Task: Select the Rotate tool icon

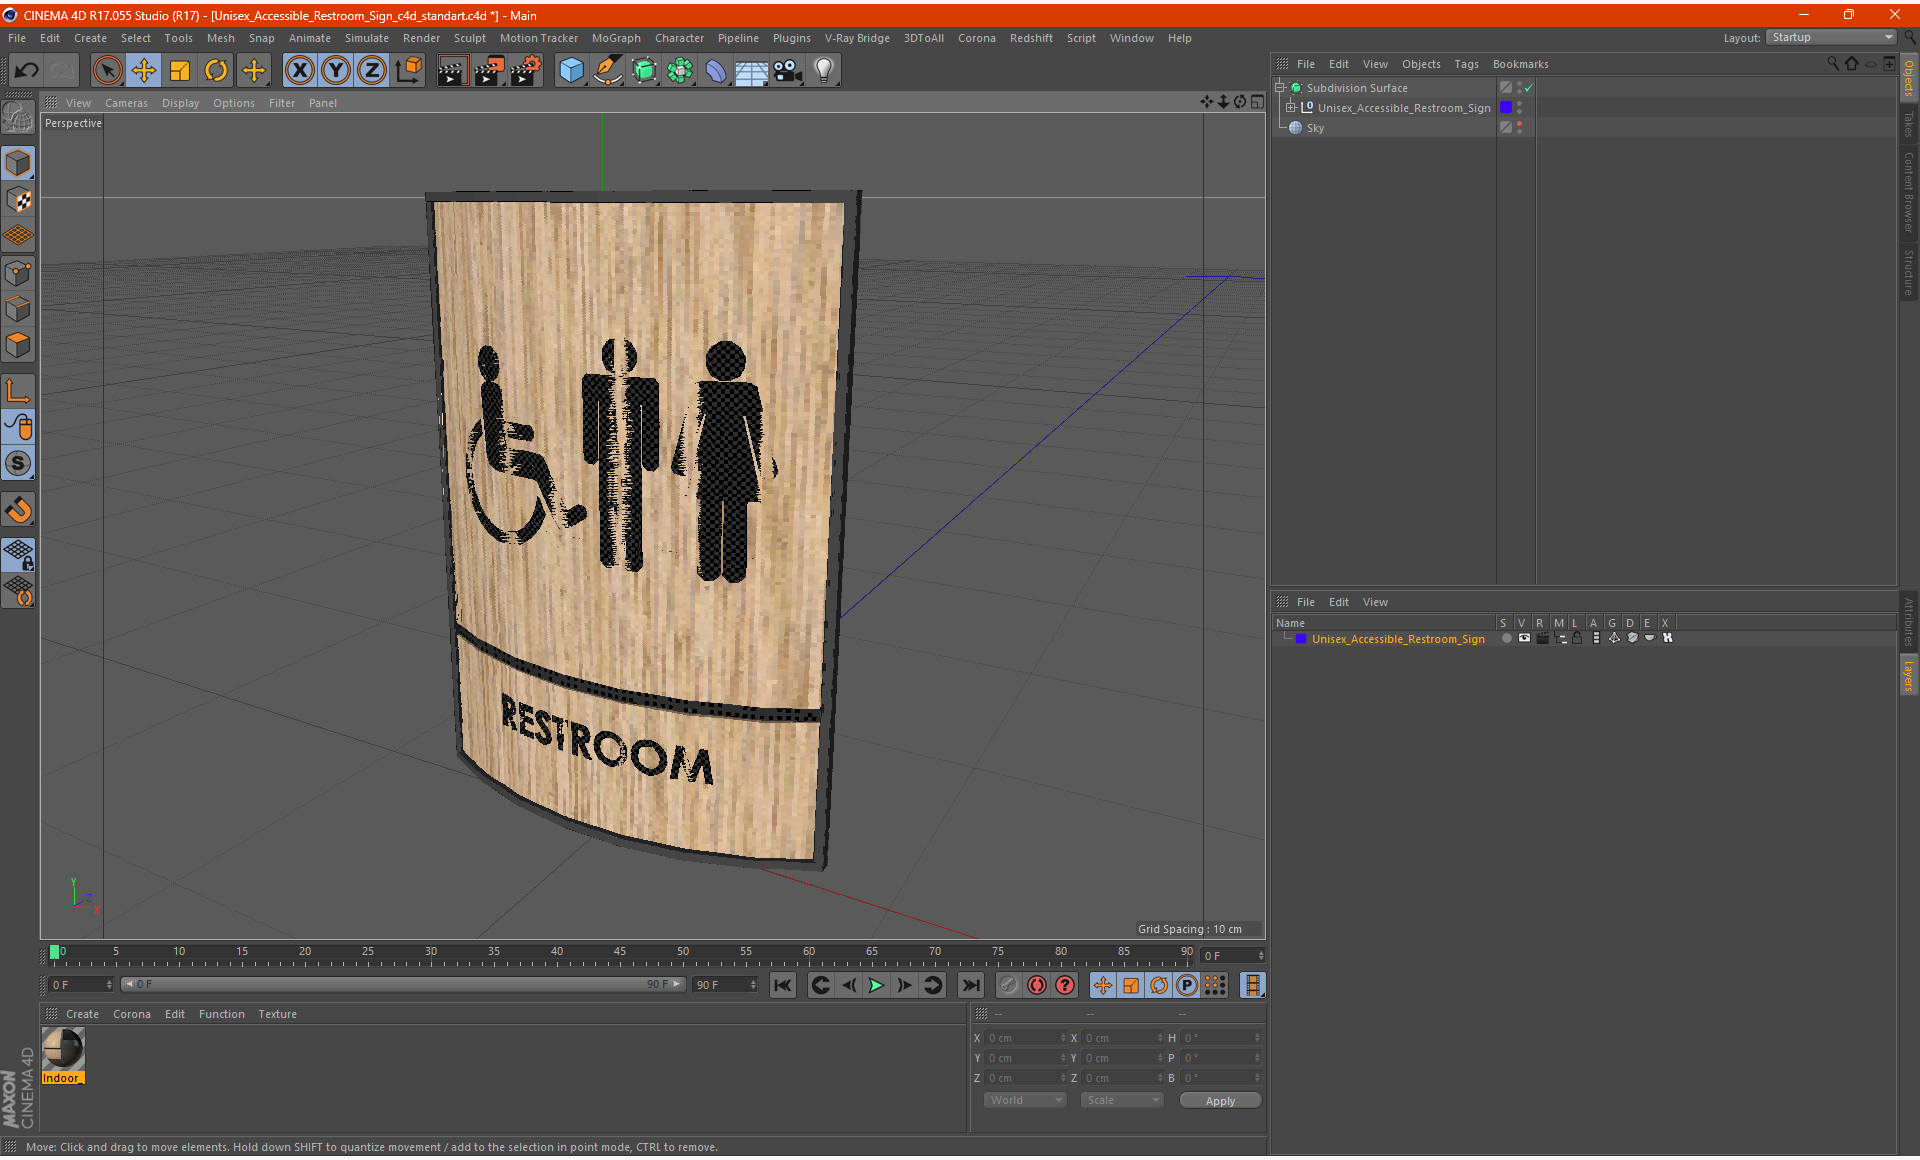Action: pos(216,70)
